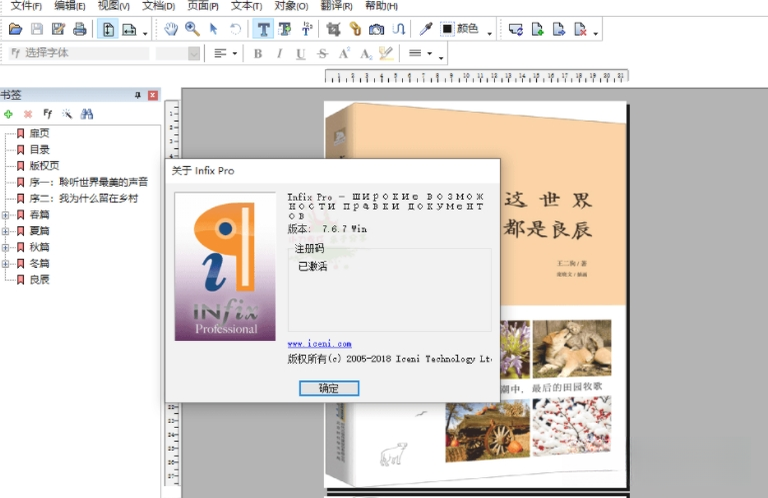The height and width of the screenshot is (498, 768).
Task: Toggle Superscript formatting
Action: (x=344, y=53)
